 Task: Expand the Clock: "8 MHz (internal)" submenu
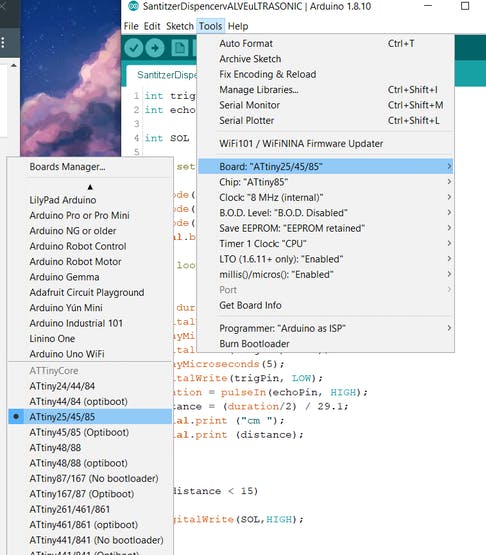click(325, 197)
